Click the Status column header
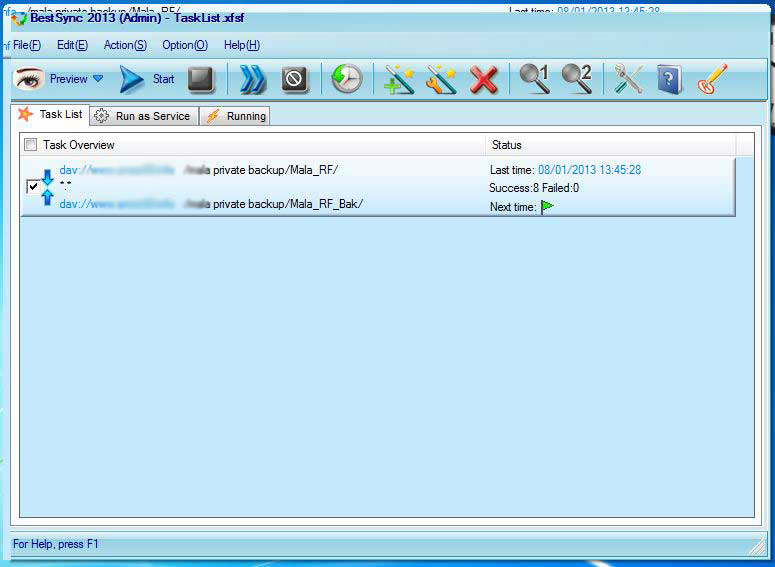 coord(610,144)
